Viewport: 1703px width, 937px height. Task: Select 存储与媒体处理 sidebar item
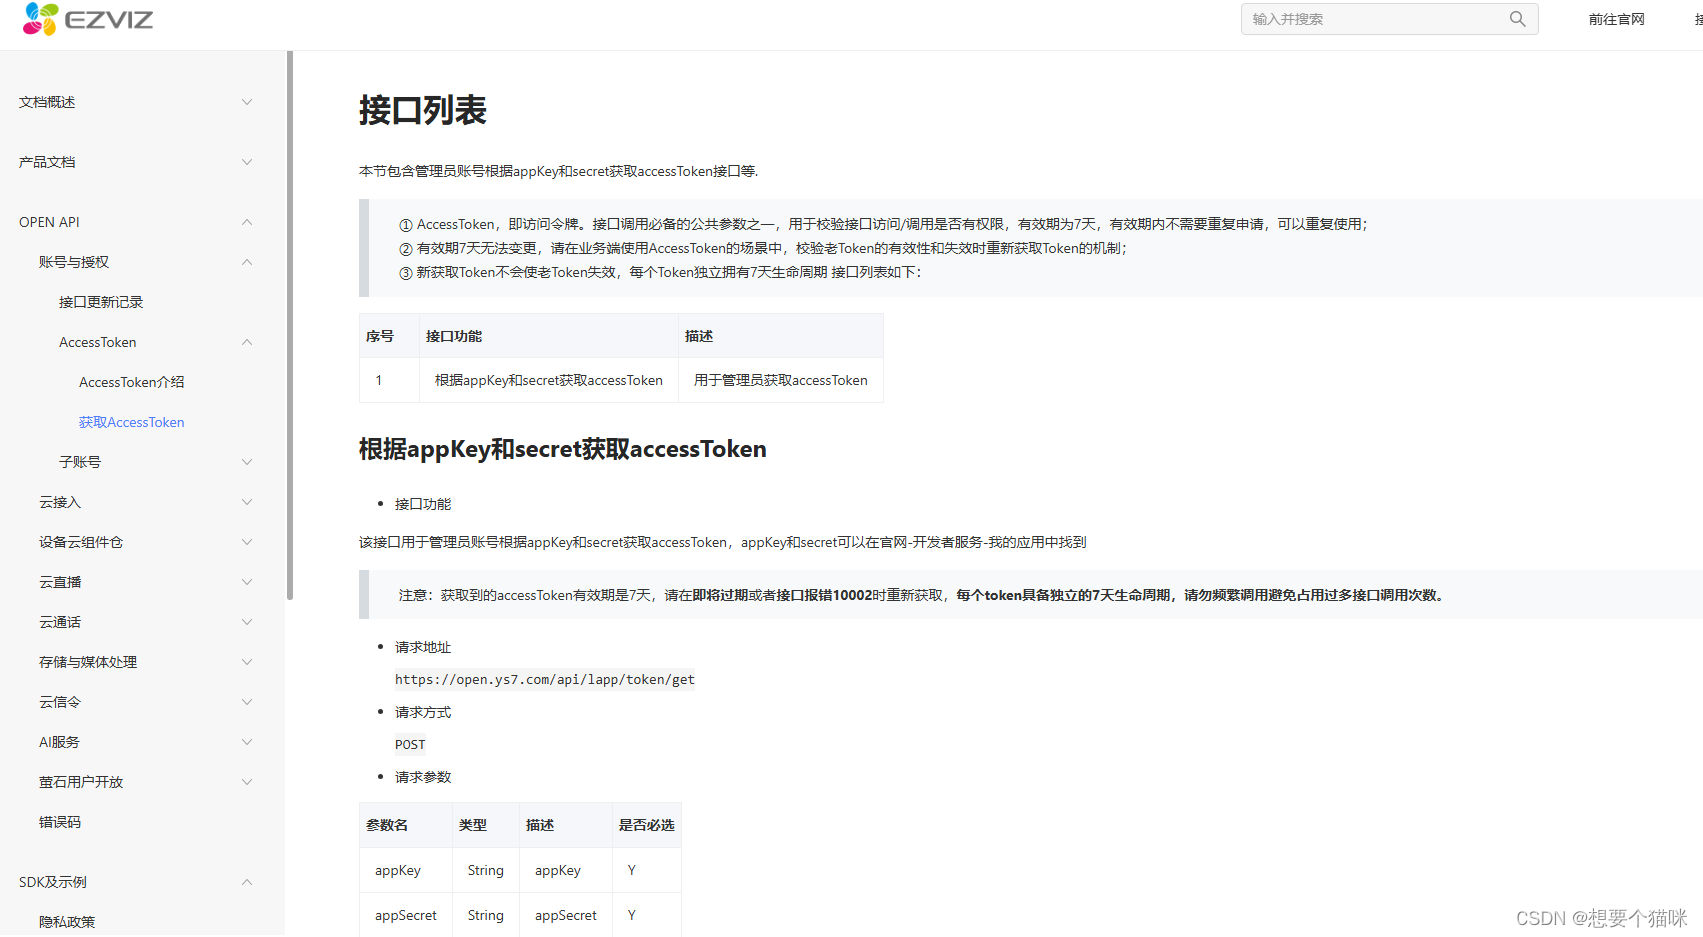click(x=88, y=662)
